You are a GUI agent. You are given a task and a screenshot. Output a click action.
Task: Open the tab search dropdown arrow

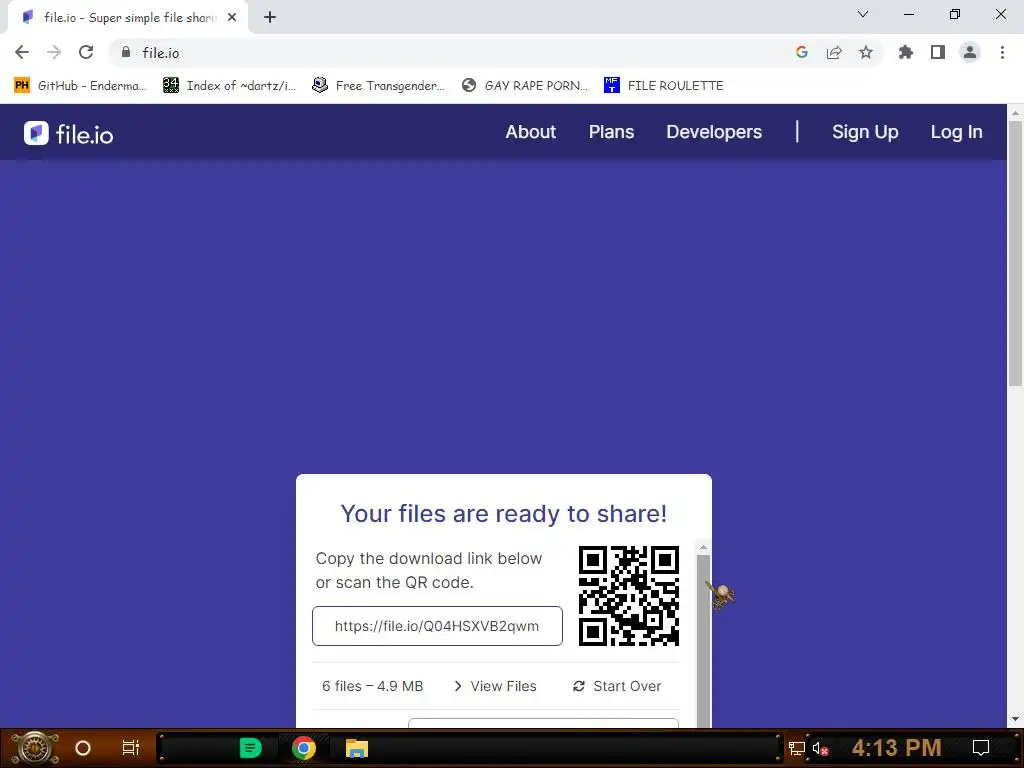863,14
